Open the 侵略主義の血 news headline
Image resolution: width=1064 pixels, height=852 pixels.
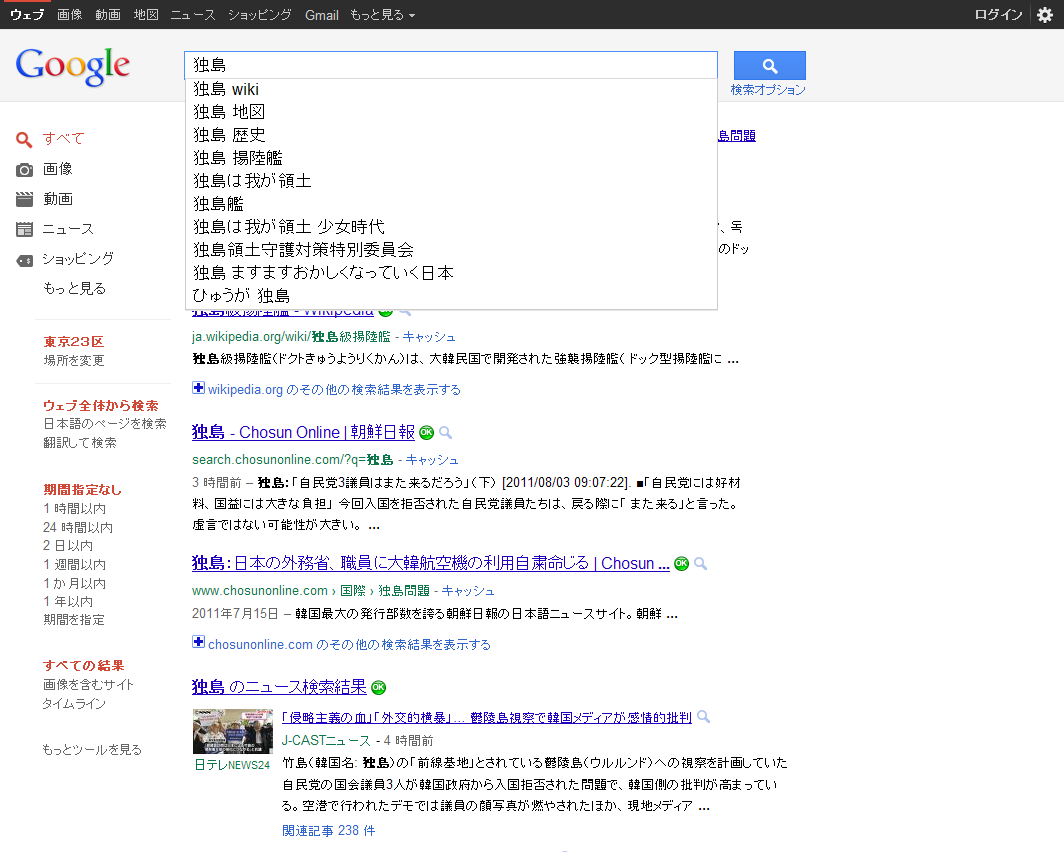coord(487,717)
